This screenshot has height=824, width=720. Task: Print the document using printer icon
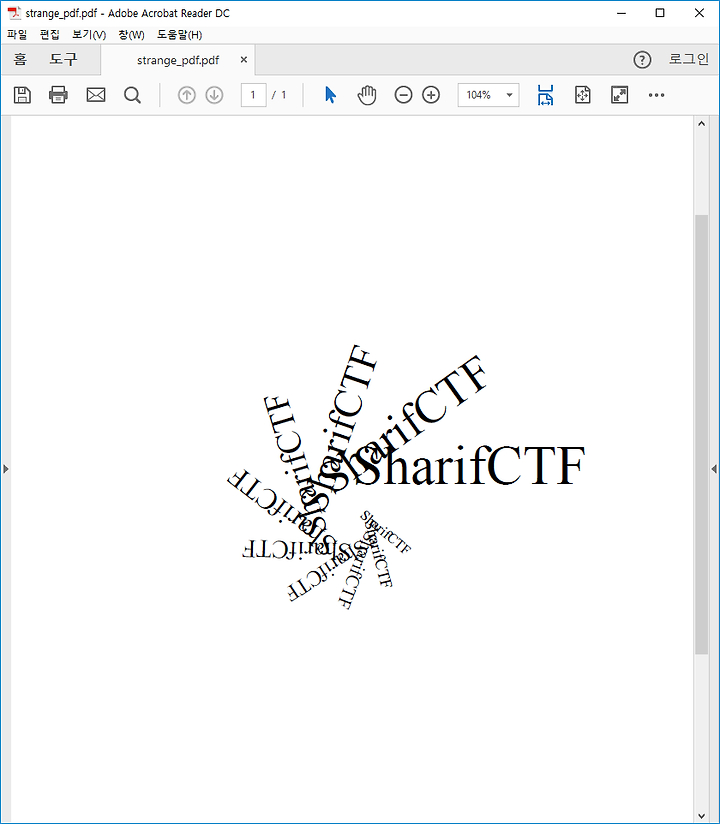coord(58,95)
